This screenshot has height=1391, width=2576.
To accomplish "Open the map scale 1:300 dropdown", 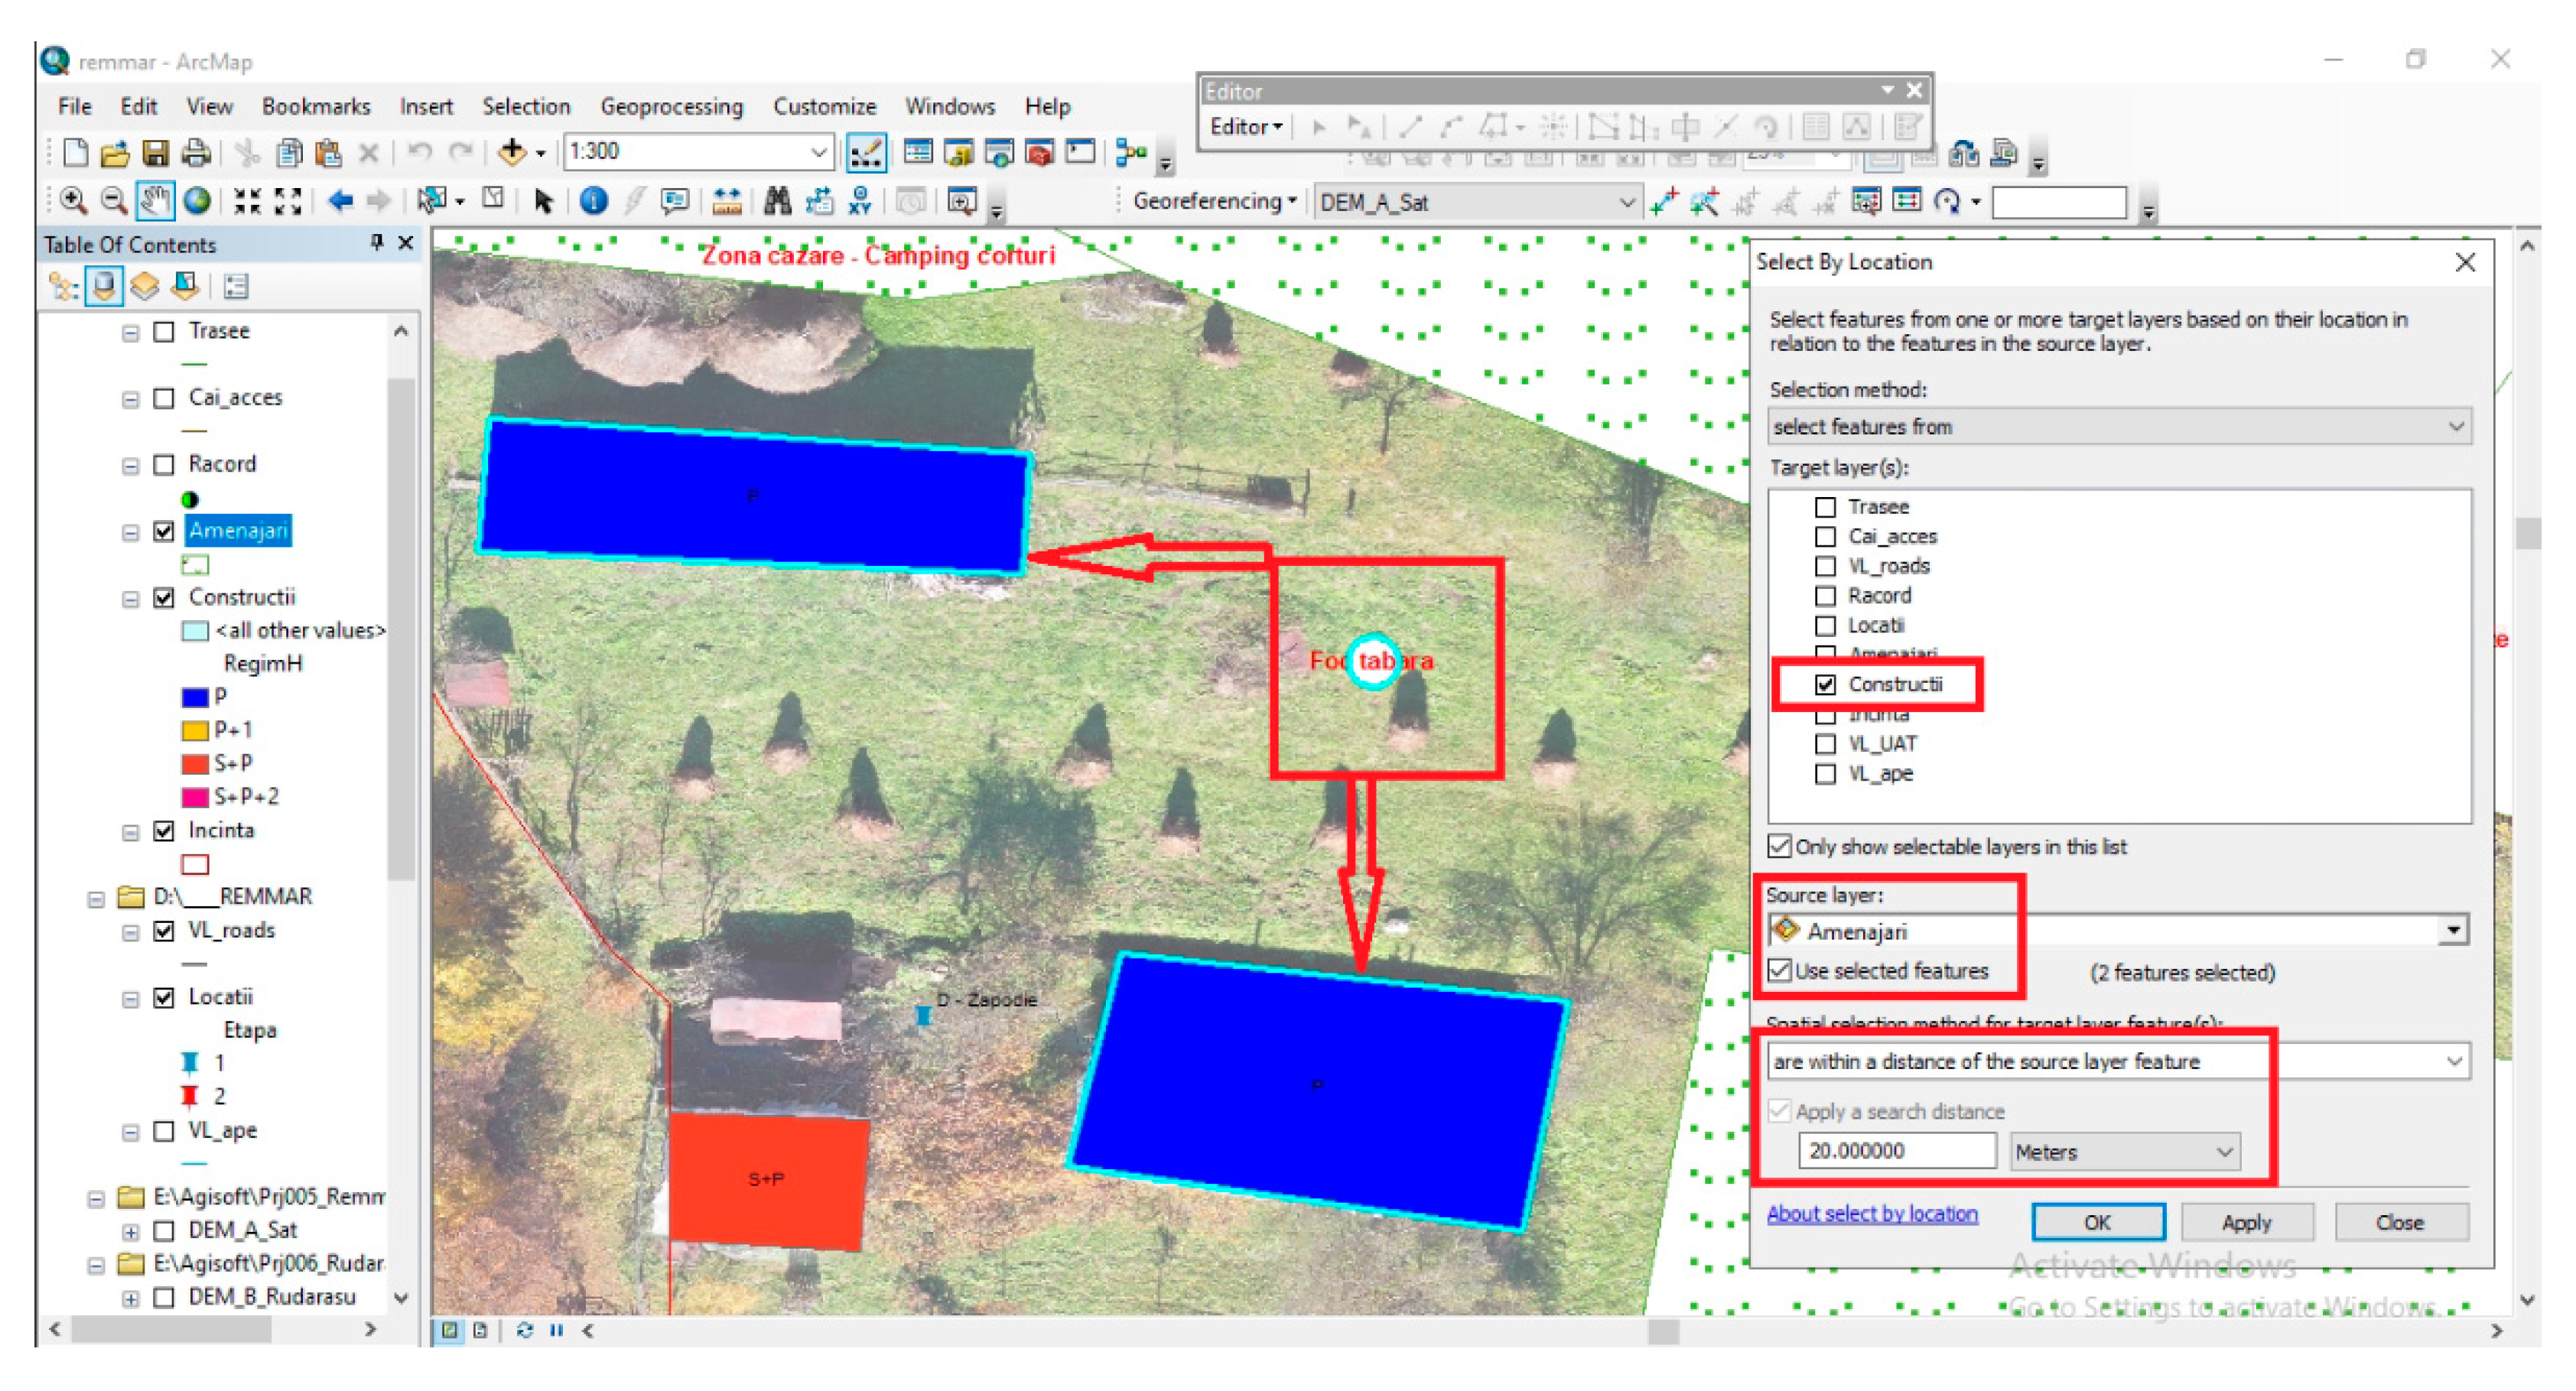I will (817, 153).
